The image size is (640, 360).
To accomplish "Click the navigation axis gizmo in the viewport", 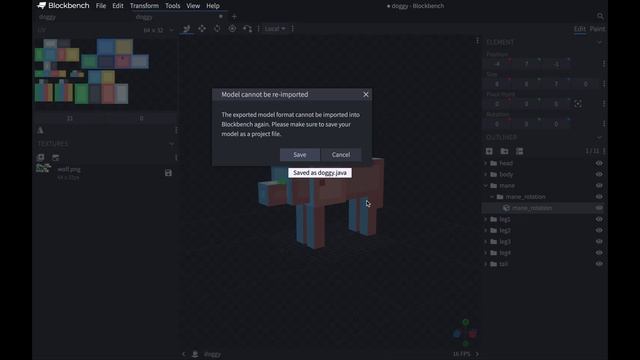I will tap(465, 333).
